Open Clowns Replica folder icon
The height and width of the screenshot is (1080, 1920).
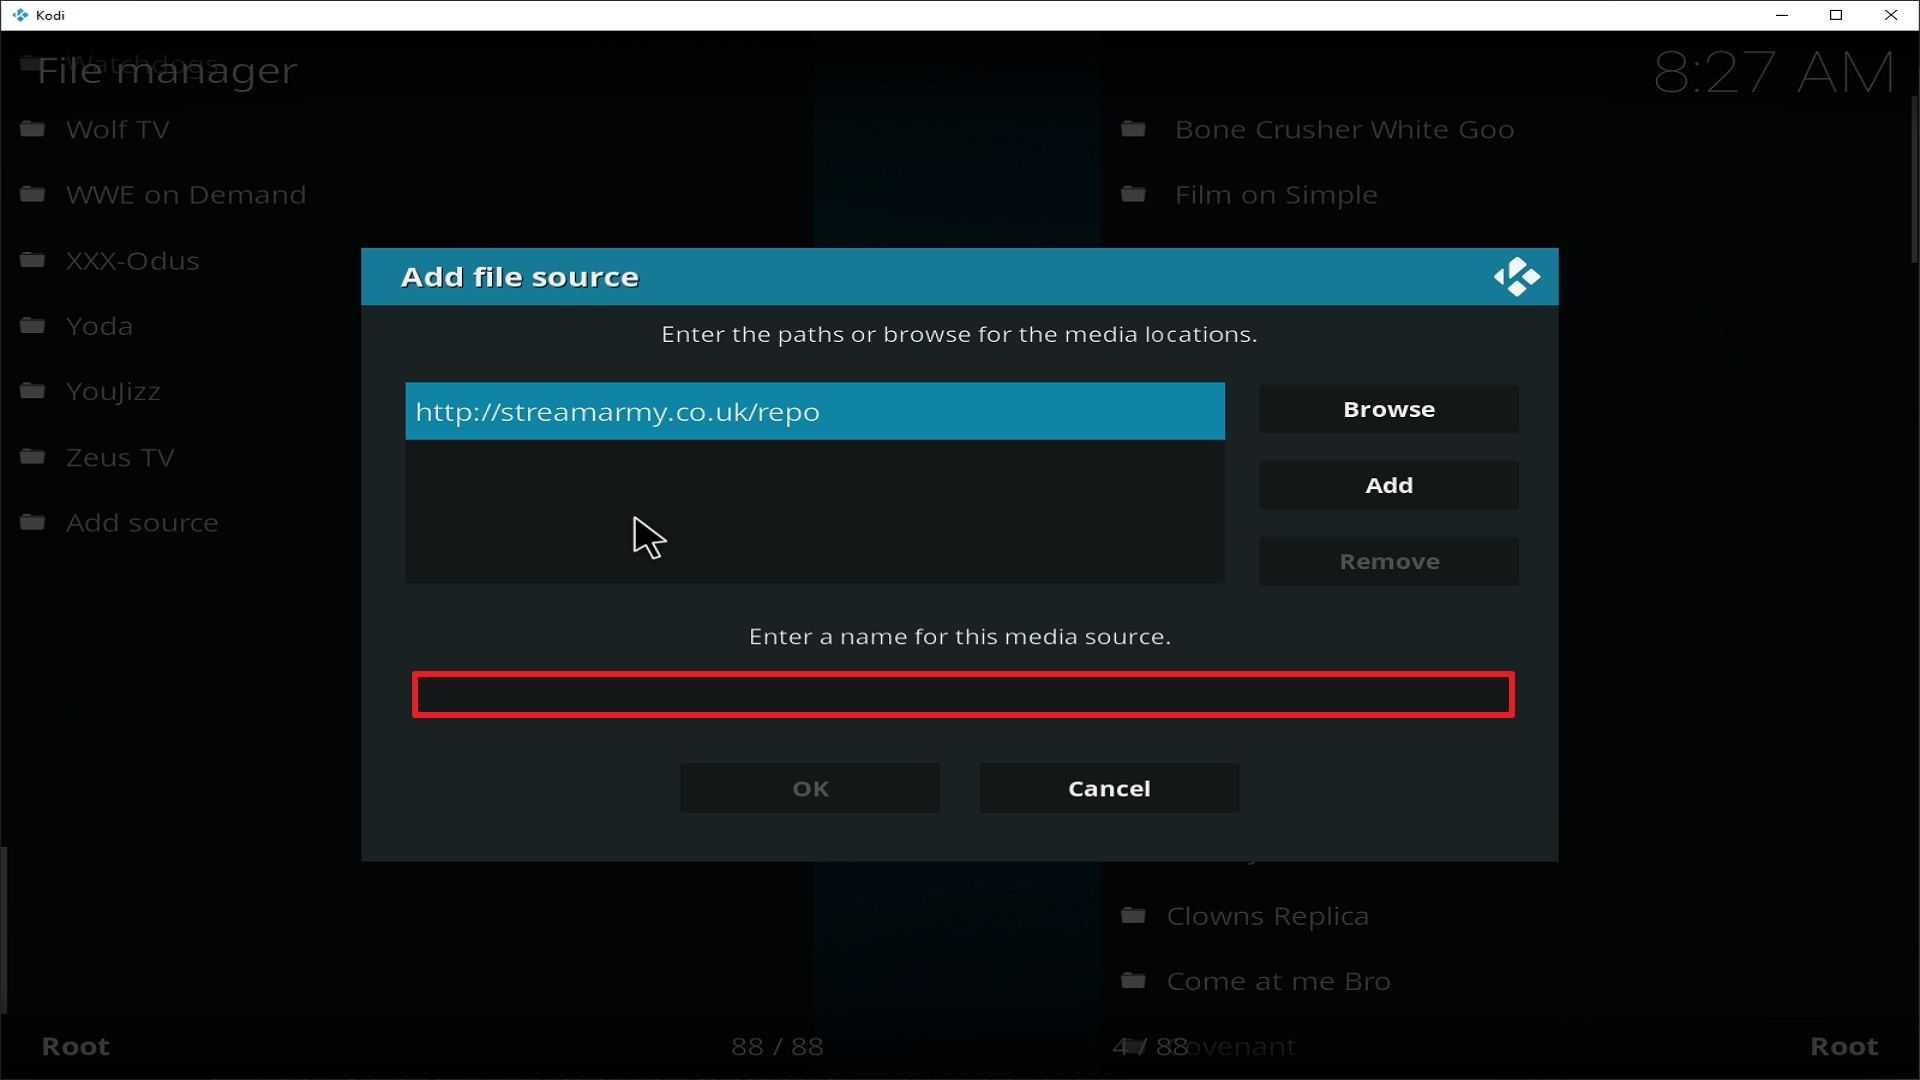(1133, 915)
